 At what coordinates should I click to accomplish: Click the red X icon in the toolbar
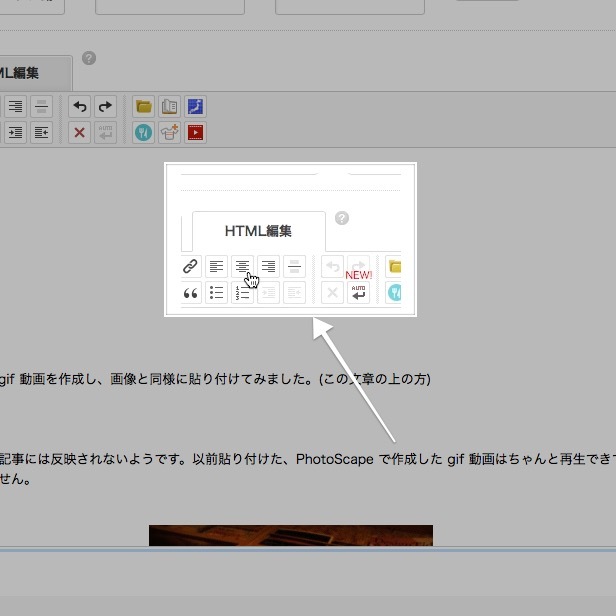pyautogui.click(x=79, y=132)
